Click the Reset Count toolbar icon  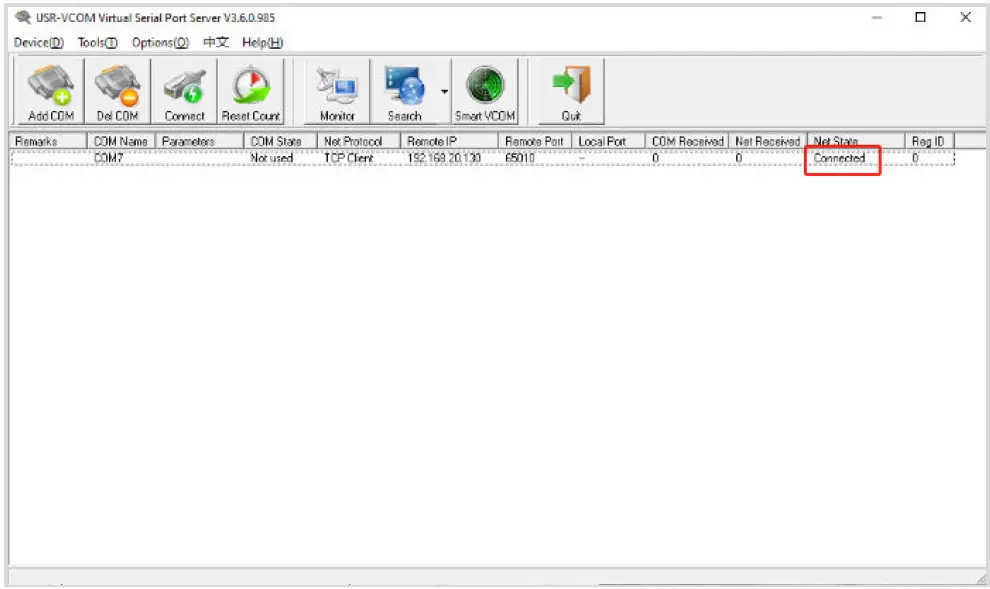click(x=251, y=92)
